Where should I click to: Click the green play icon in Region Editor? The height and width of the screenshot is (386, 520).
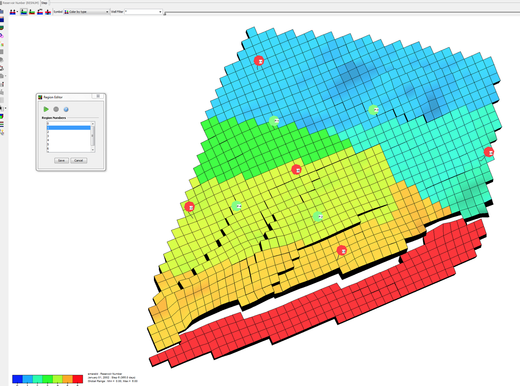46,109
